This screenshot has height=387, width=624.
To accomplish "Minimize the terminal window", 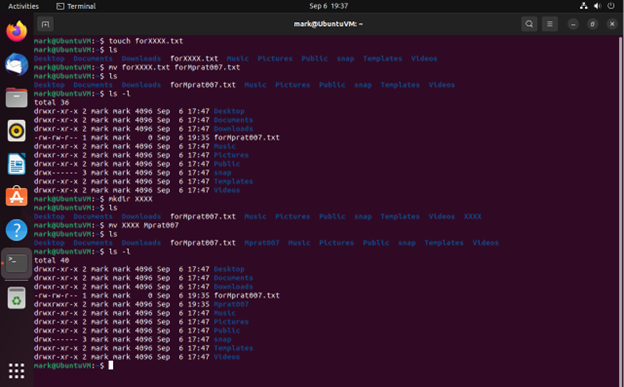I will coord(573,24).
